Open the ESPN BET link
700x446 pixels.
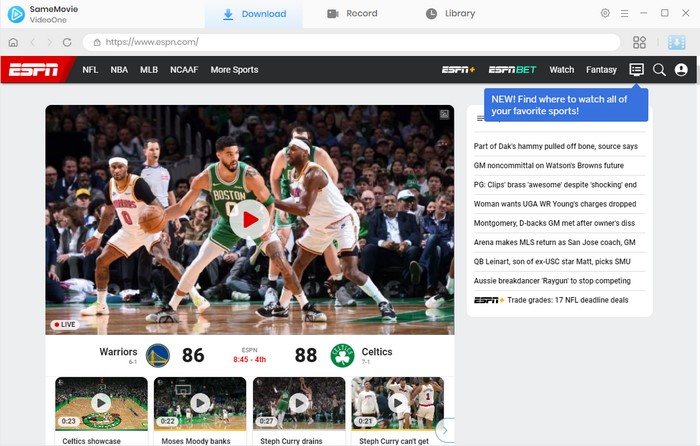pyautogui.click(x=512, y=70)
